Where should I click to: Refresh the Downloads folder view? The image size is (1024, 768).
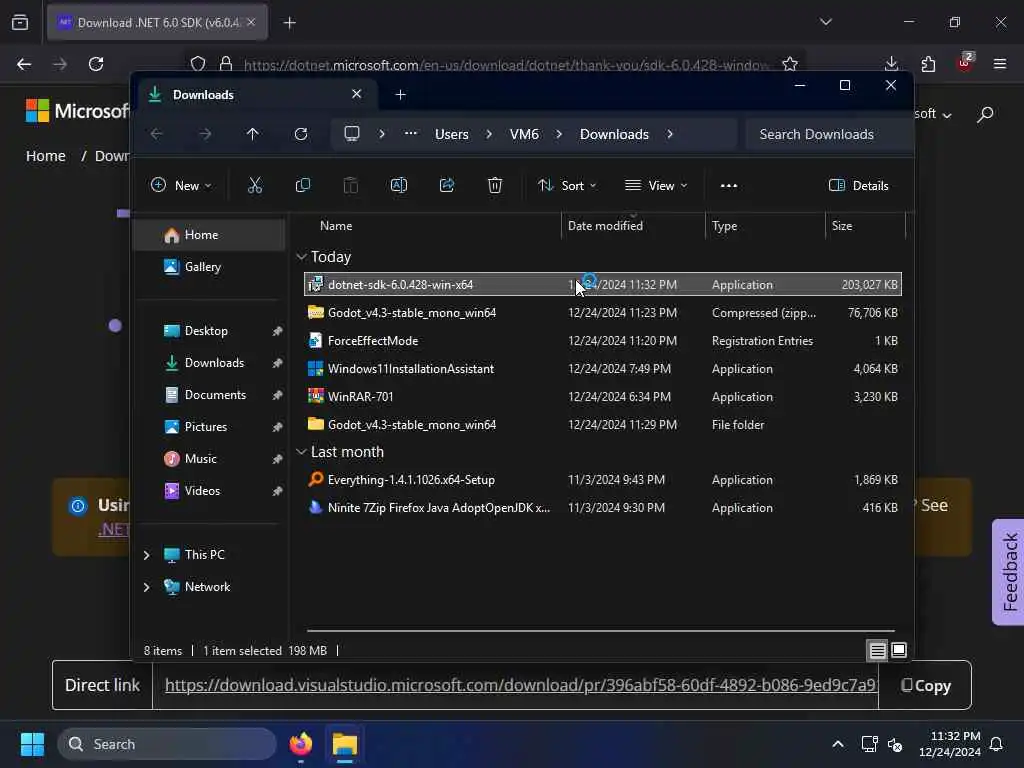(x=300, y=134)
